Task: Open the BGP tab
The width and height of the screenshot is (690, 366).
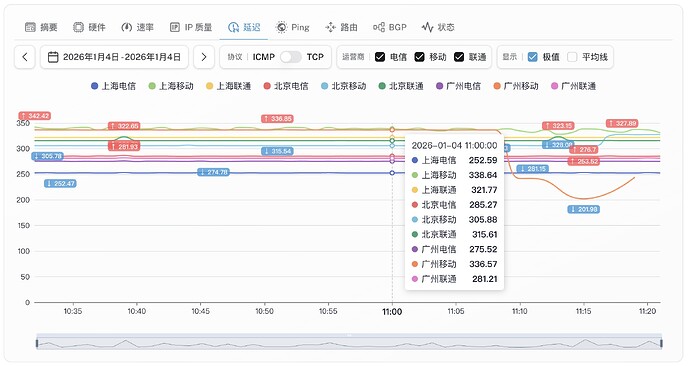Action: [x=390, y=27]
